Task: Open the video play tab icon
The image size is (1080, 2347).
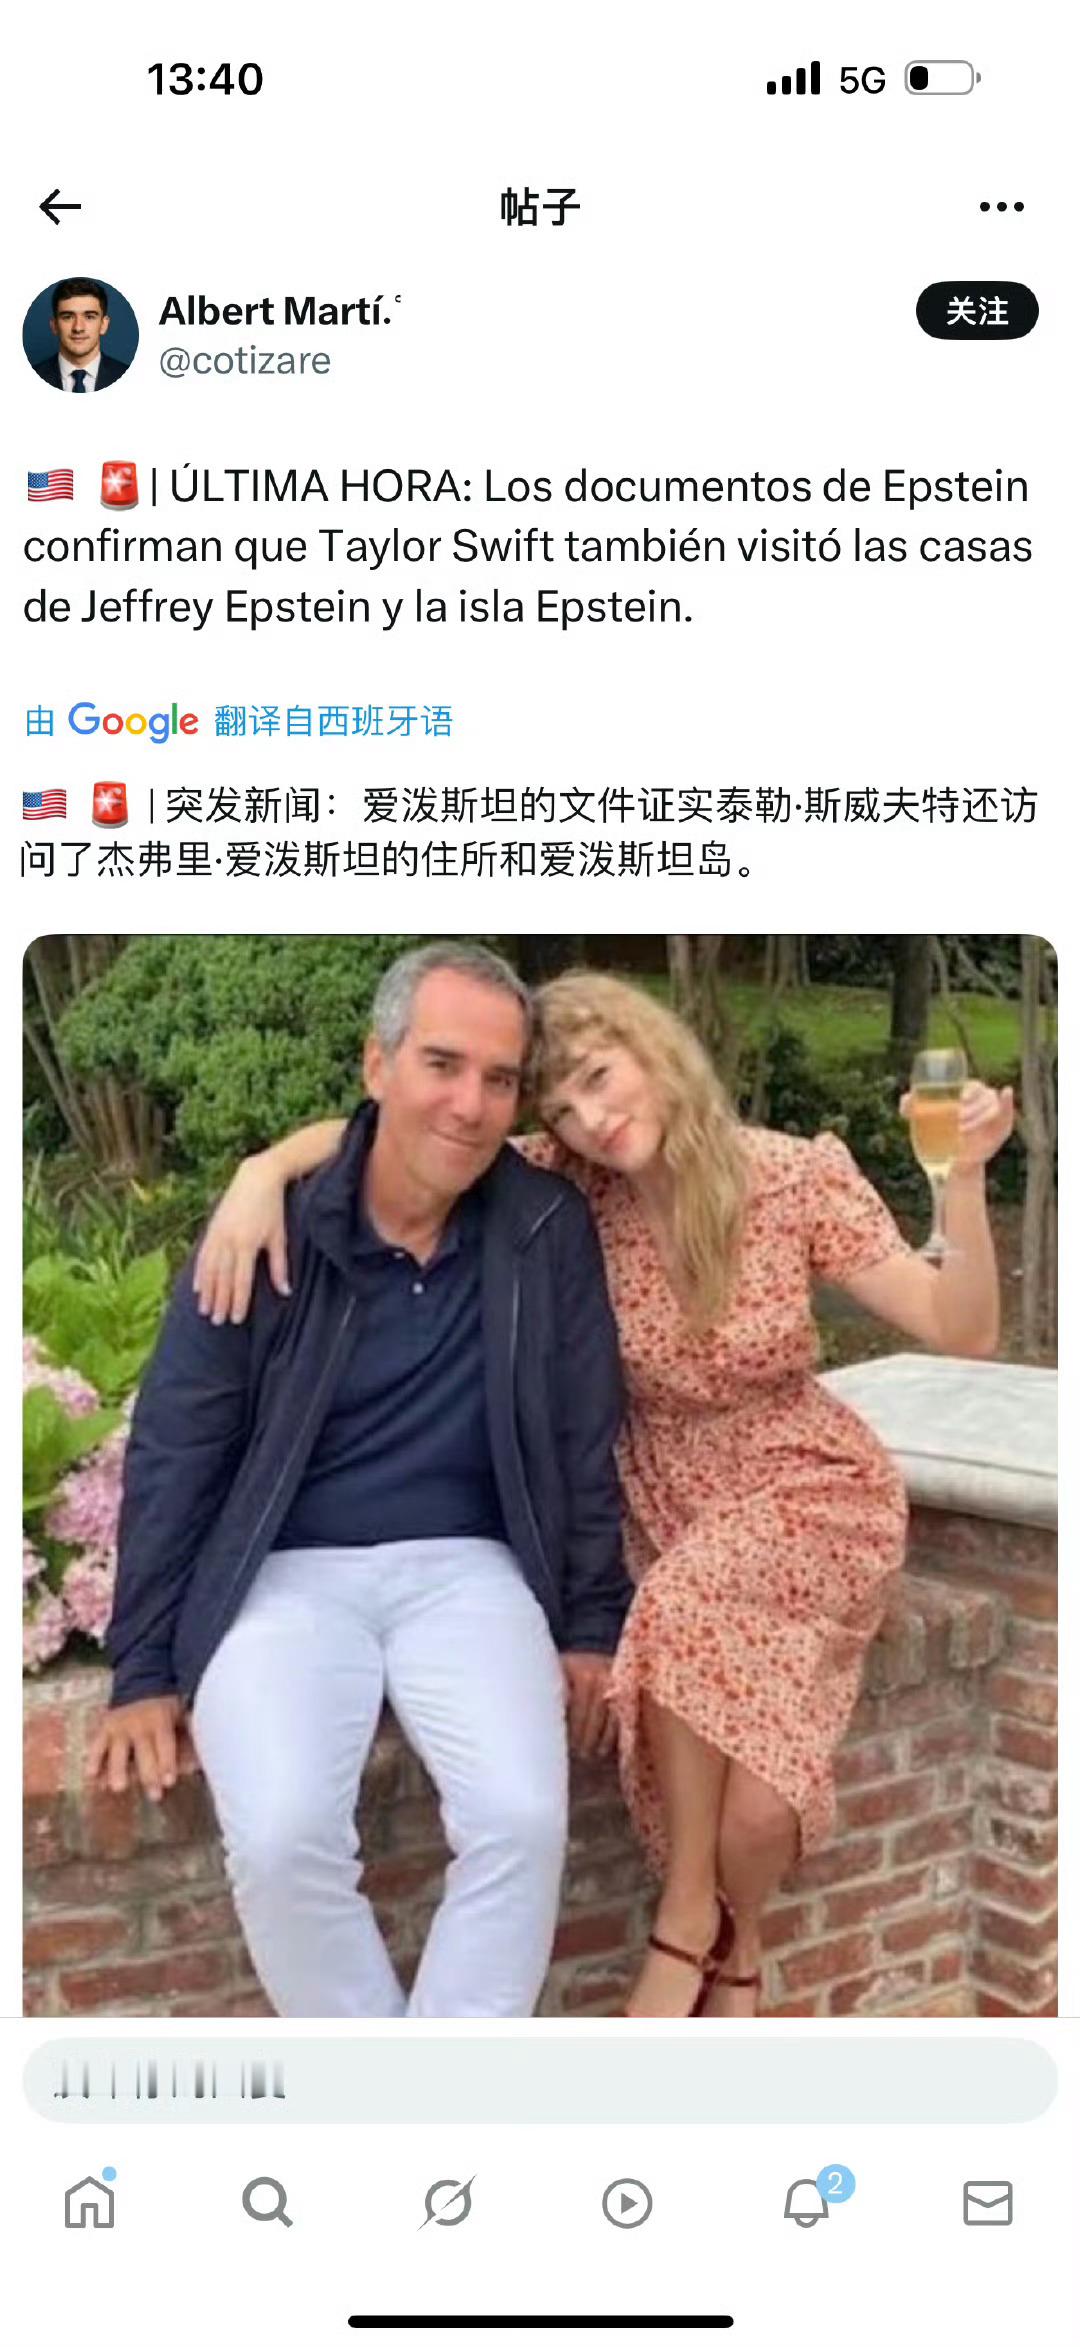Action: click(x=627, y=2203)
